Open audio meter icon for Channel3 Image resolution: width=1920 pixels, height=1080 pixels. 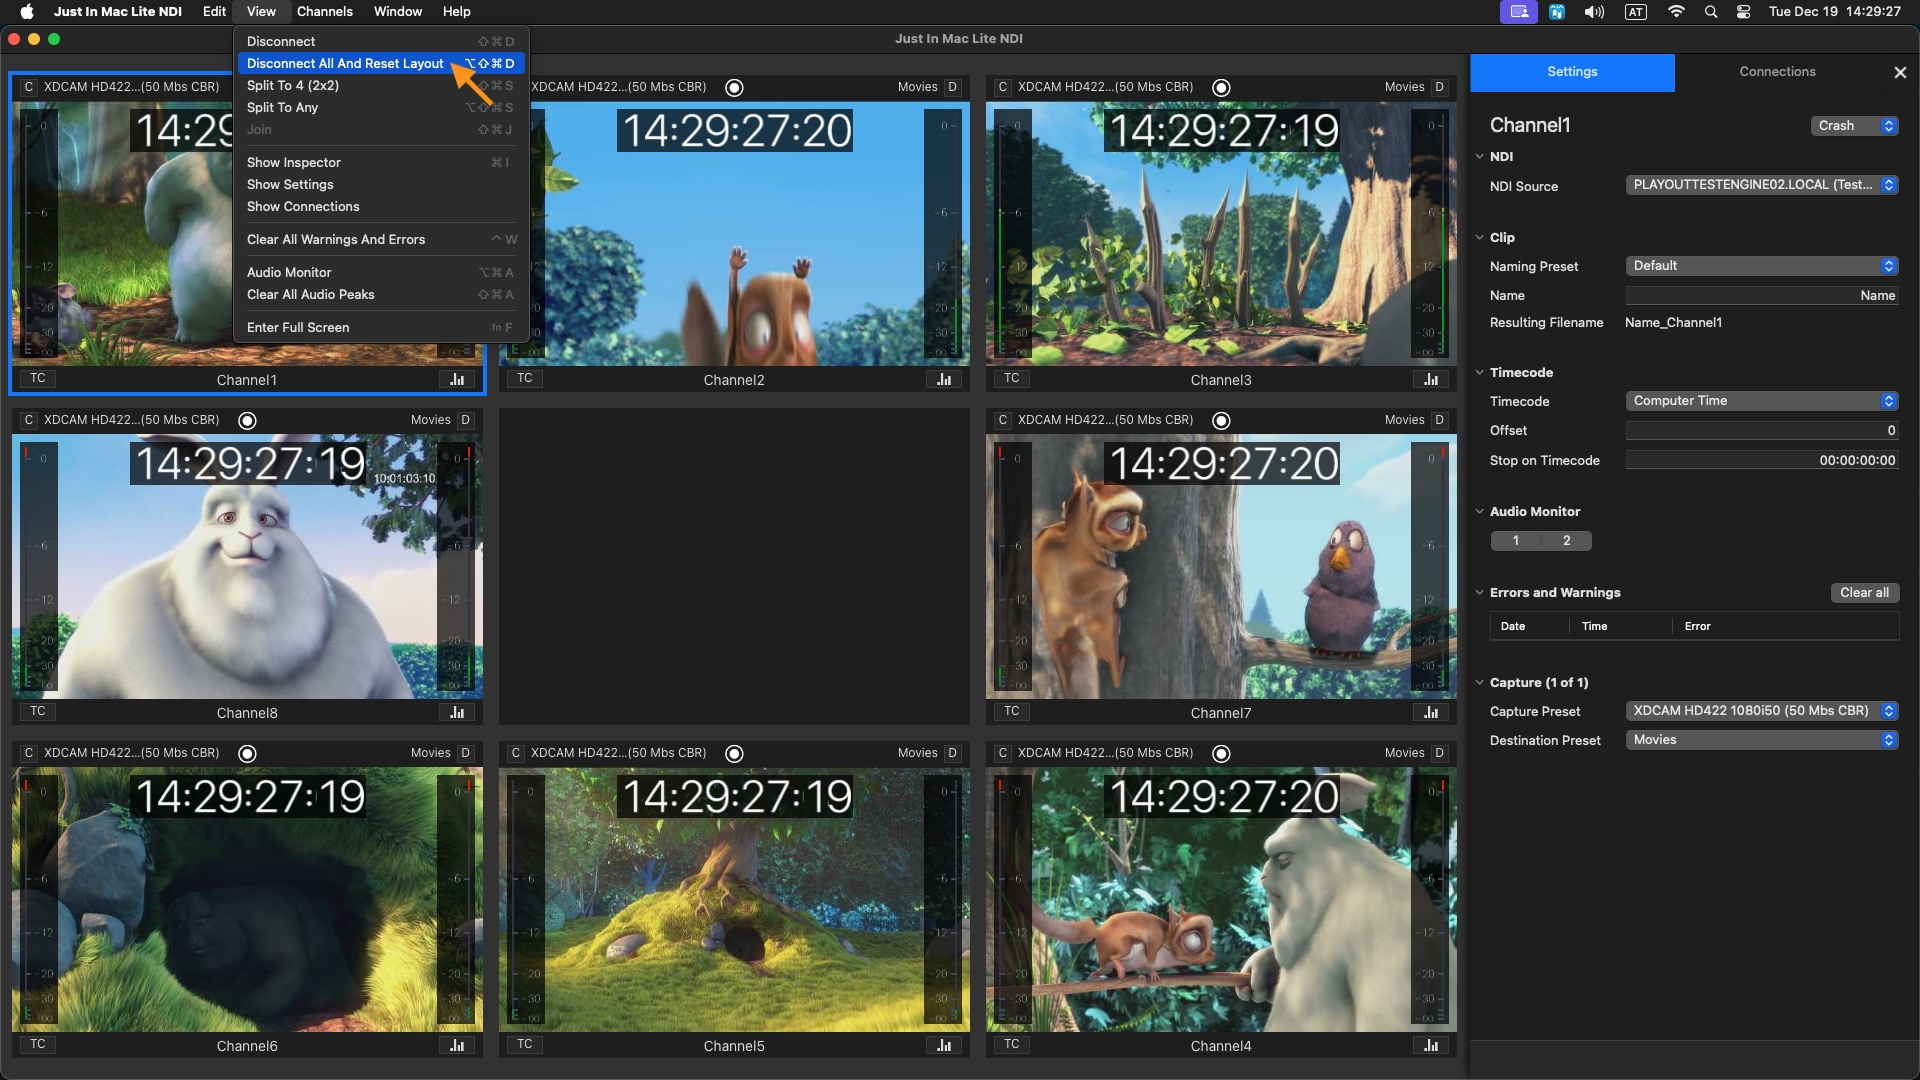pos(1431,379)
